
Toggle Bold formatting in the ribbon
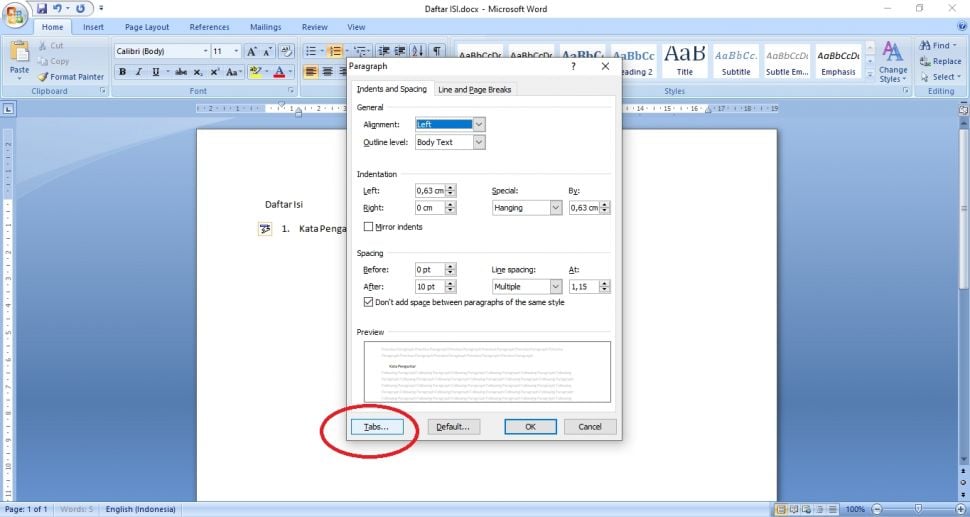click(x=122, y=72)
